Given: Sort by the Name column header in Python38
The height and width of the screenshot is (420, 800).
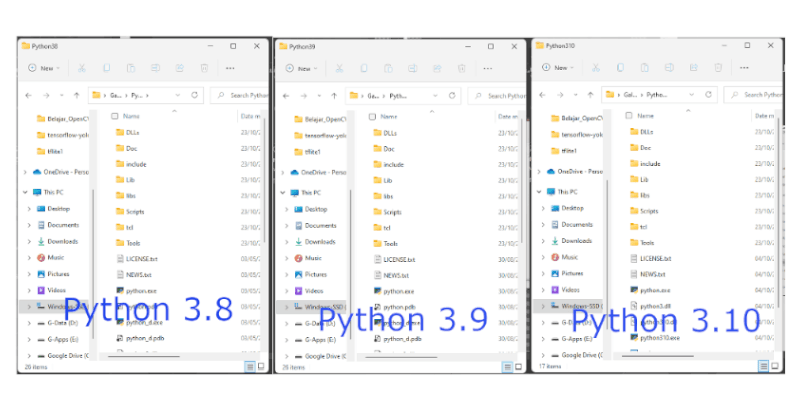Looking at the screenshot, I should click(x=132, y=116).
